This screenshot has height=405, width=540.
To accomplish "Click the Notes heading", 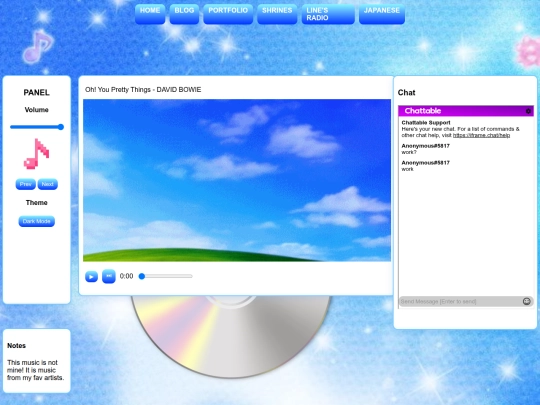I will point(17,345).
